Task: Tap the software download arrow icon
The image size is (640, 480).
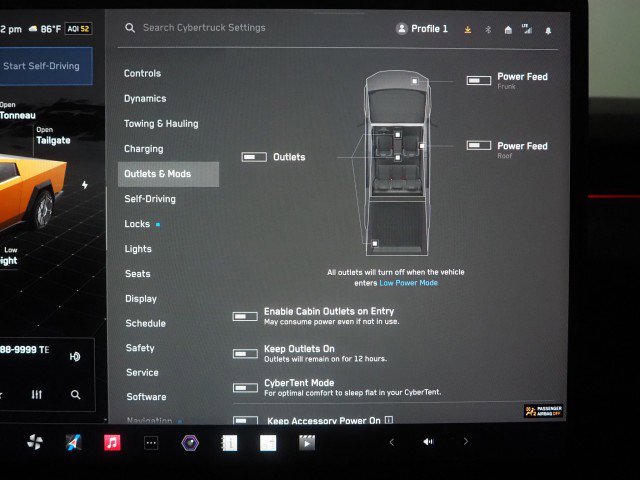Action: click(468, 29)
